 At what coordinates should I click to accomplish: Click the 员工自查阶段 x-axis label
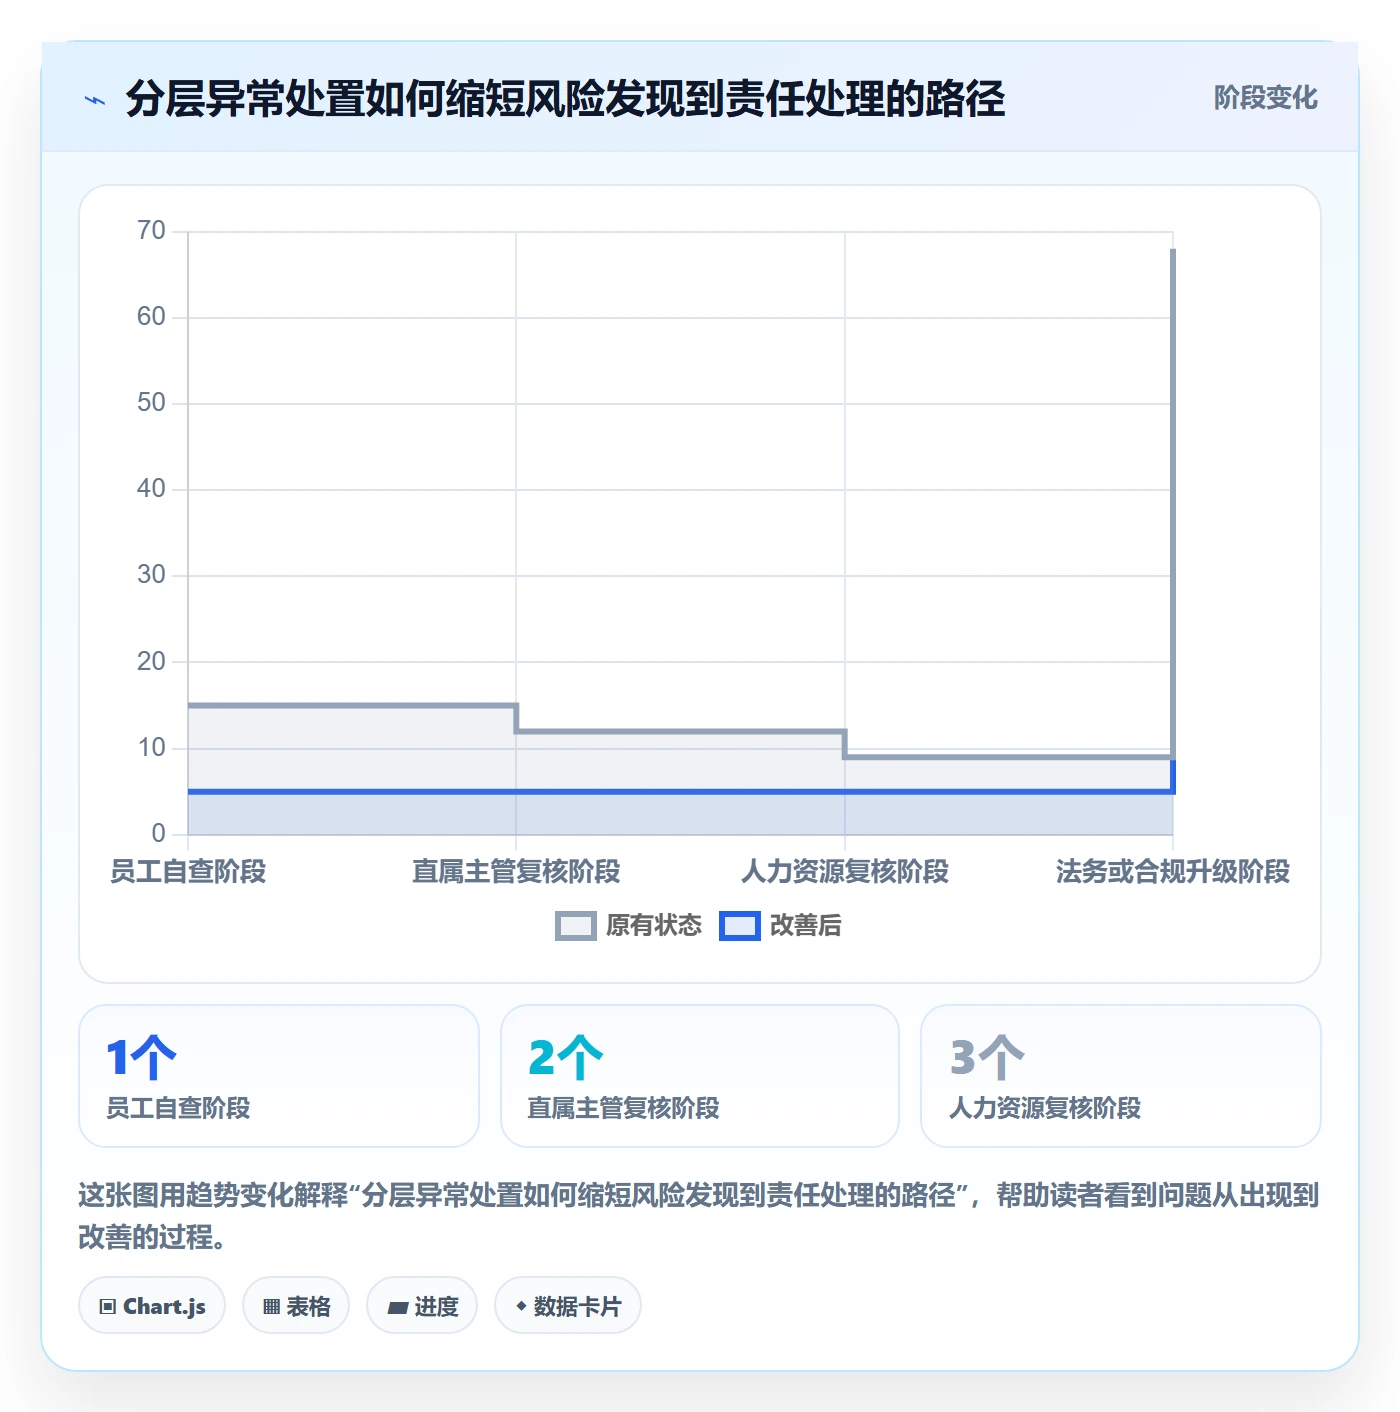coord(188,872)
